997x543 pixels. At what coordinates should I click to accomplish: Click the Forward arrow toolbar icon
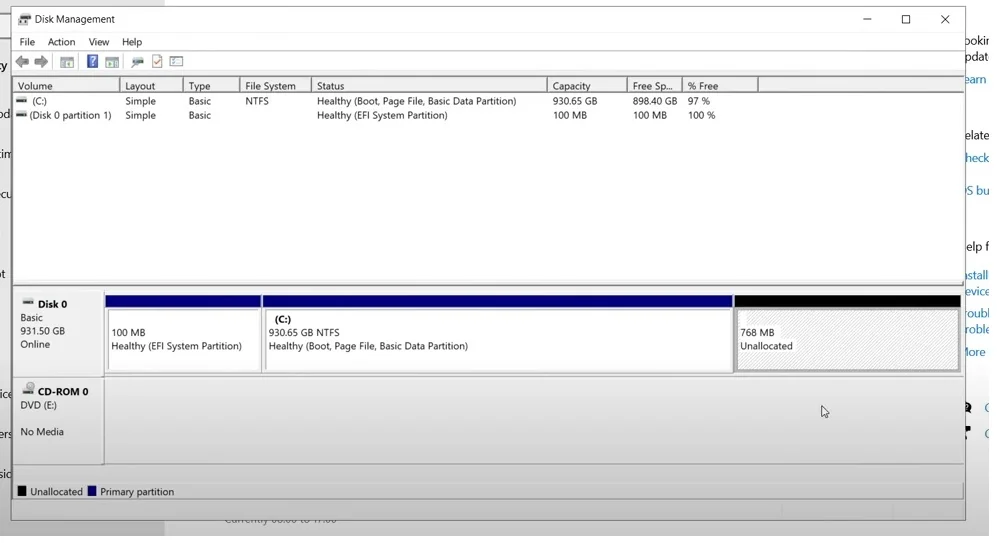(x=41, y=62)
